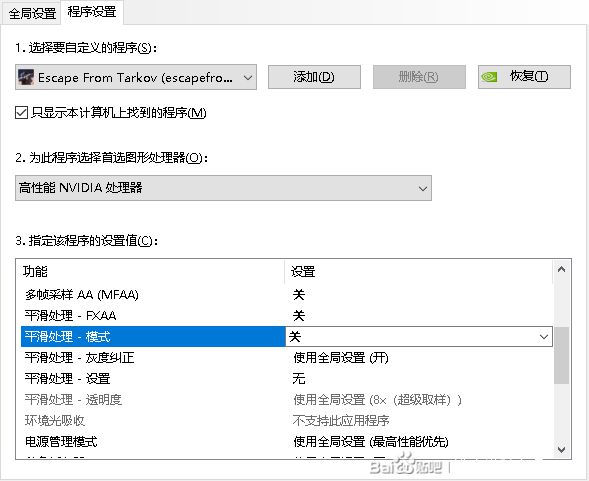Select the 程序设置 tab
The width and height of the screenshot is (589, 481).
[x=92, y=12]
